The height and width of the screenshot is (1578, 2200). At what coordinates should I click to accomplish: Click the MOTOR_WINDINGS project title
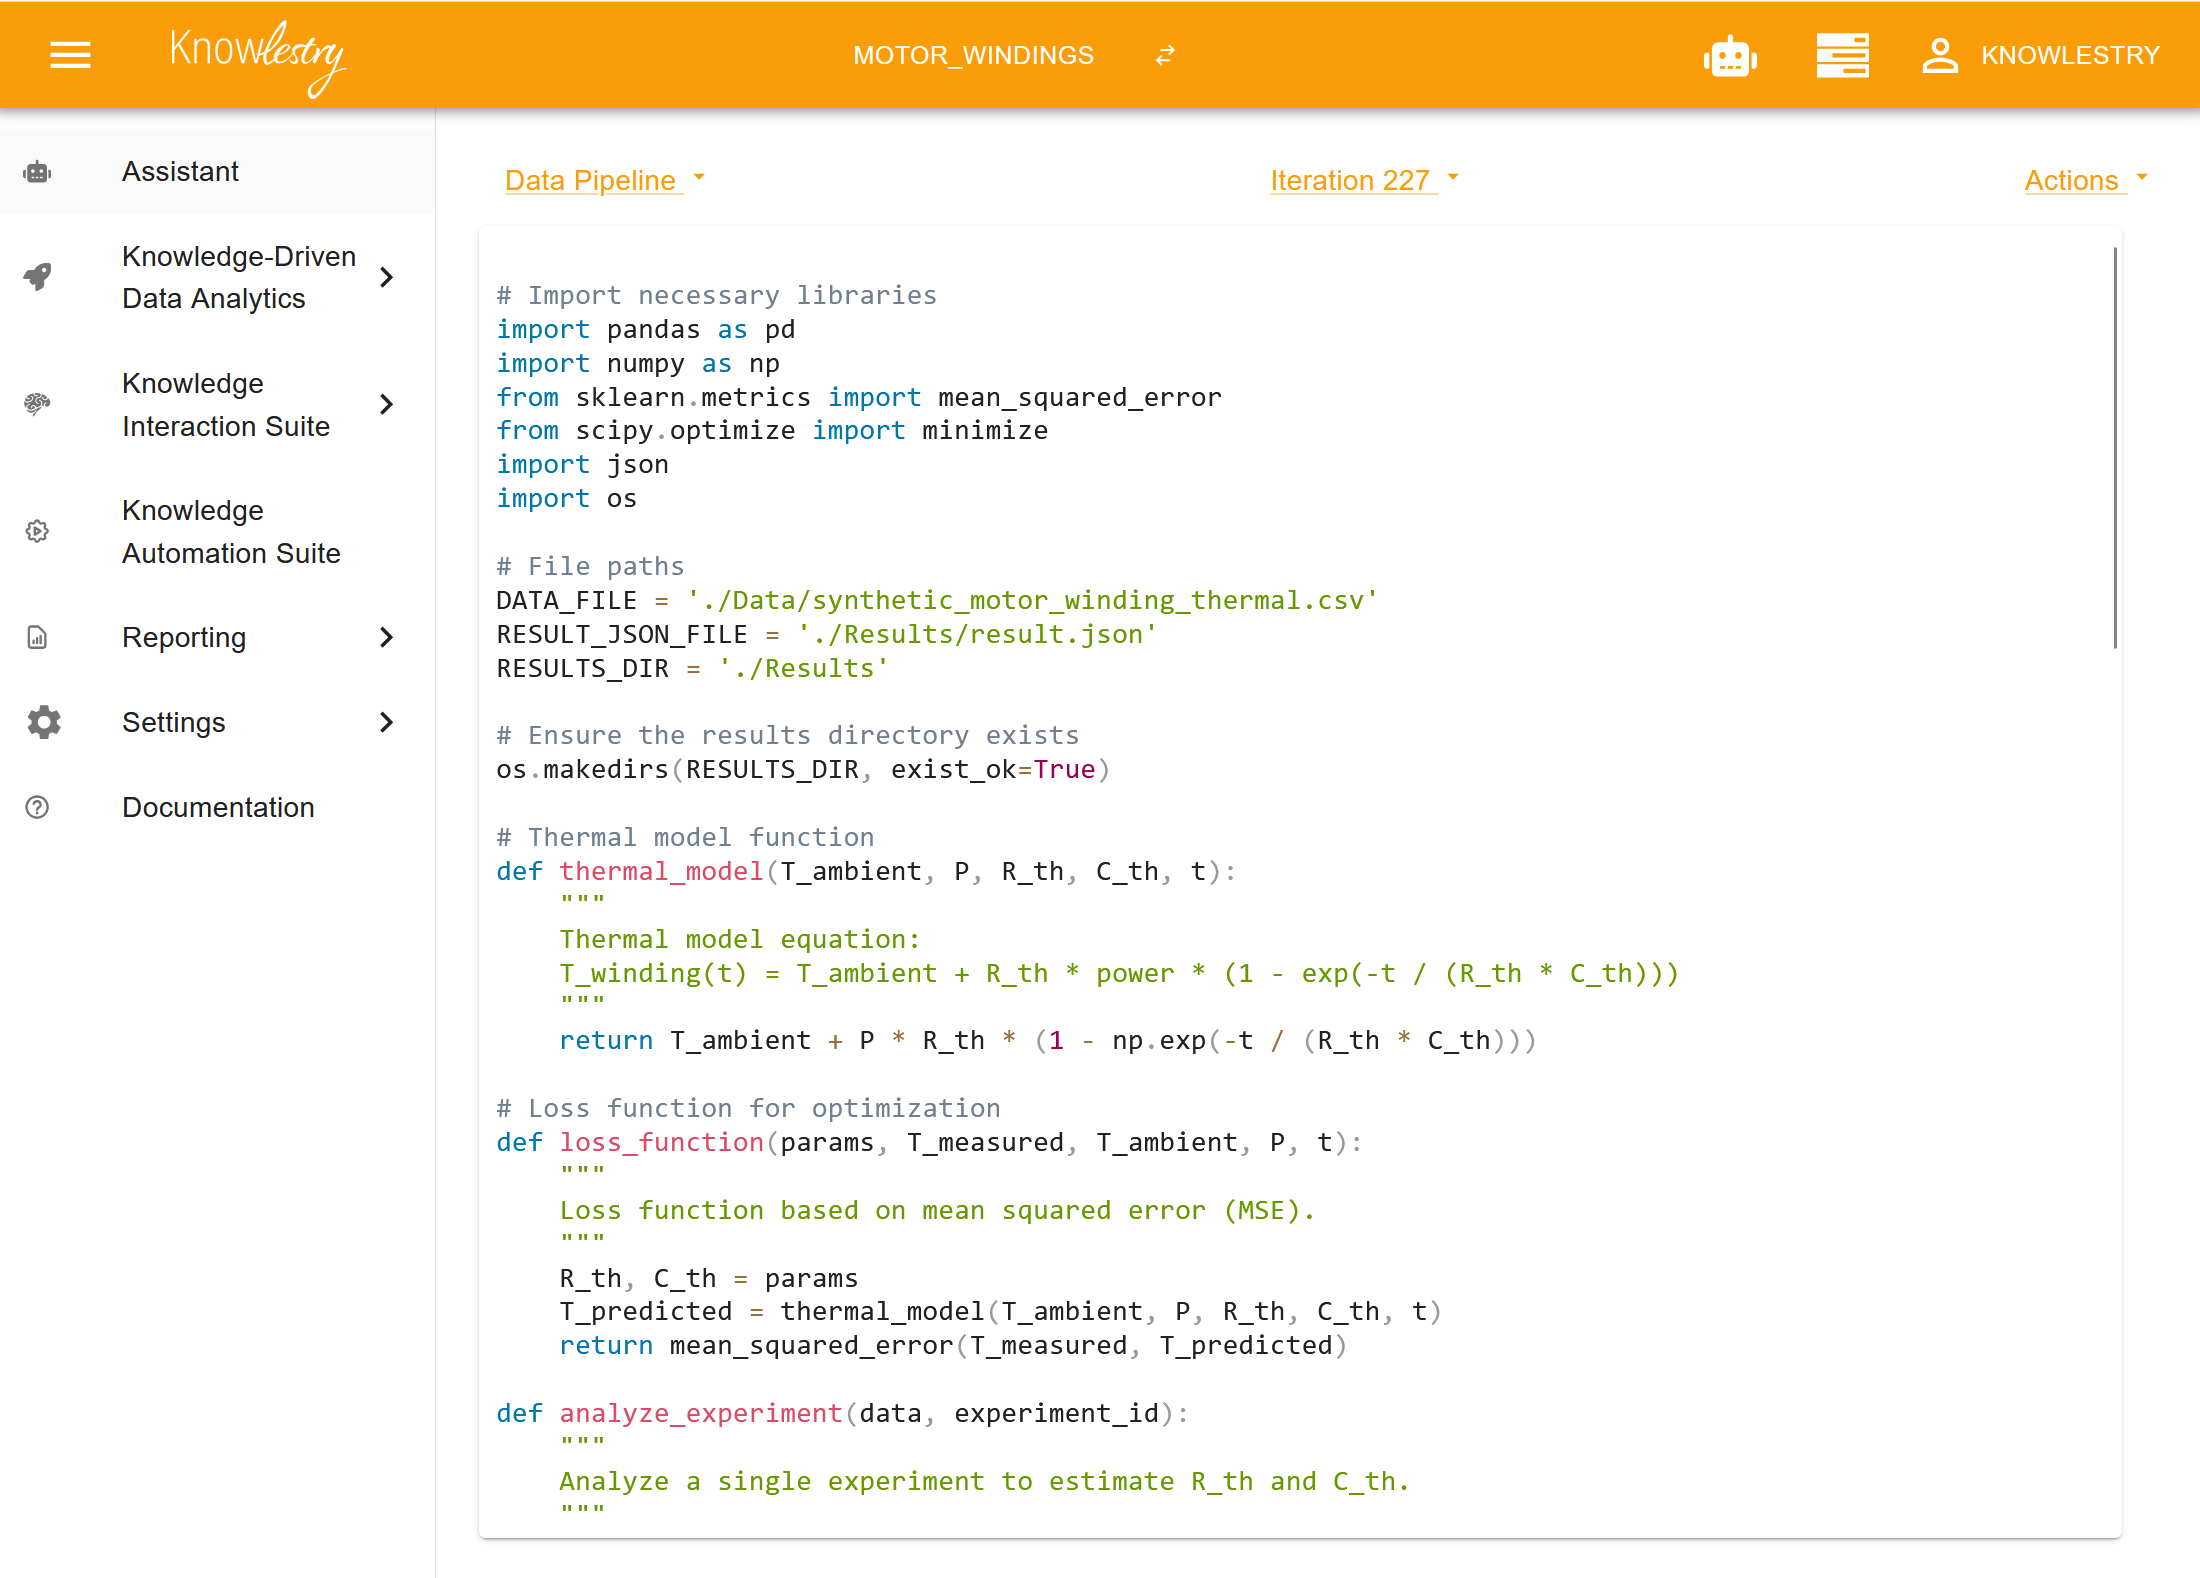click(973, 55)
